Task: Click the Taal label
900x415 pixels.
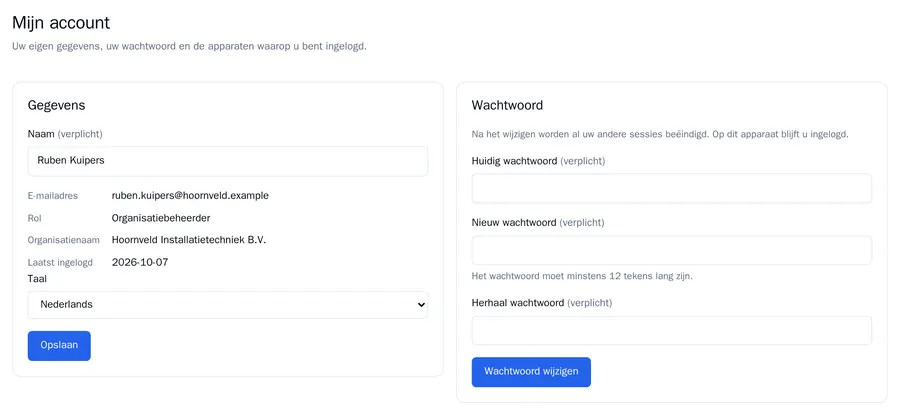Action: (x=37, y=279)
